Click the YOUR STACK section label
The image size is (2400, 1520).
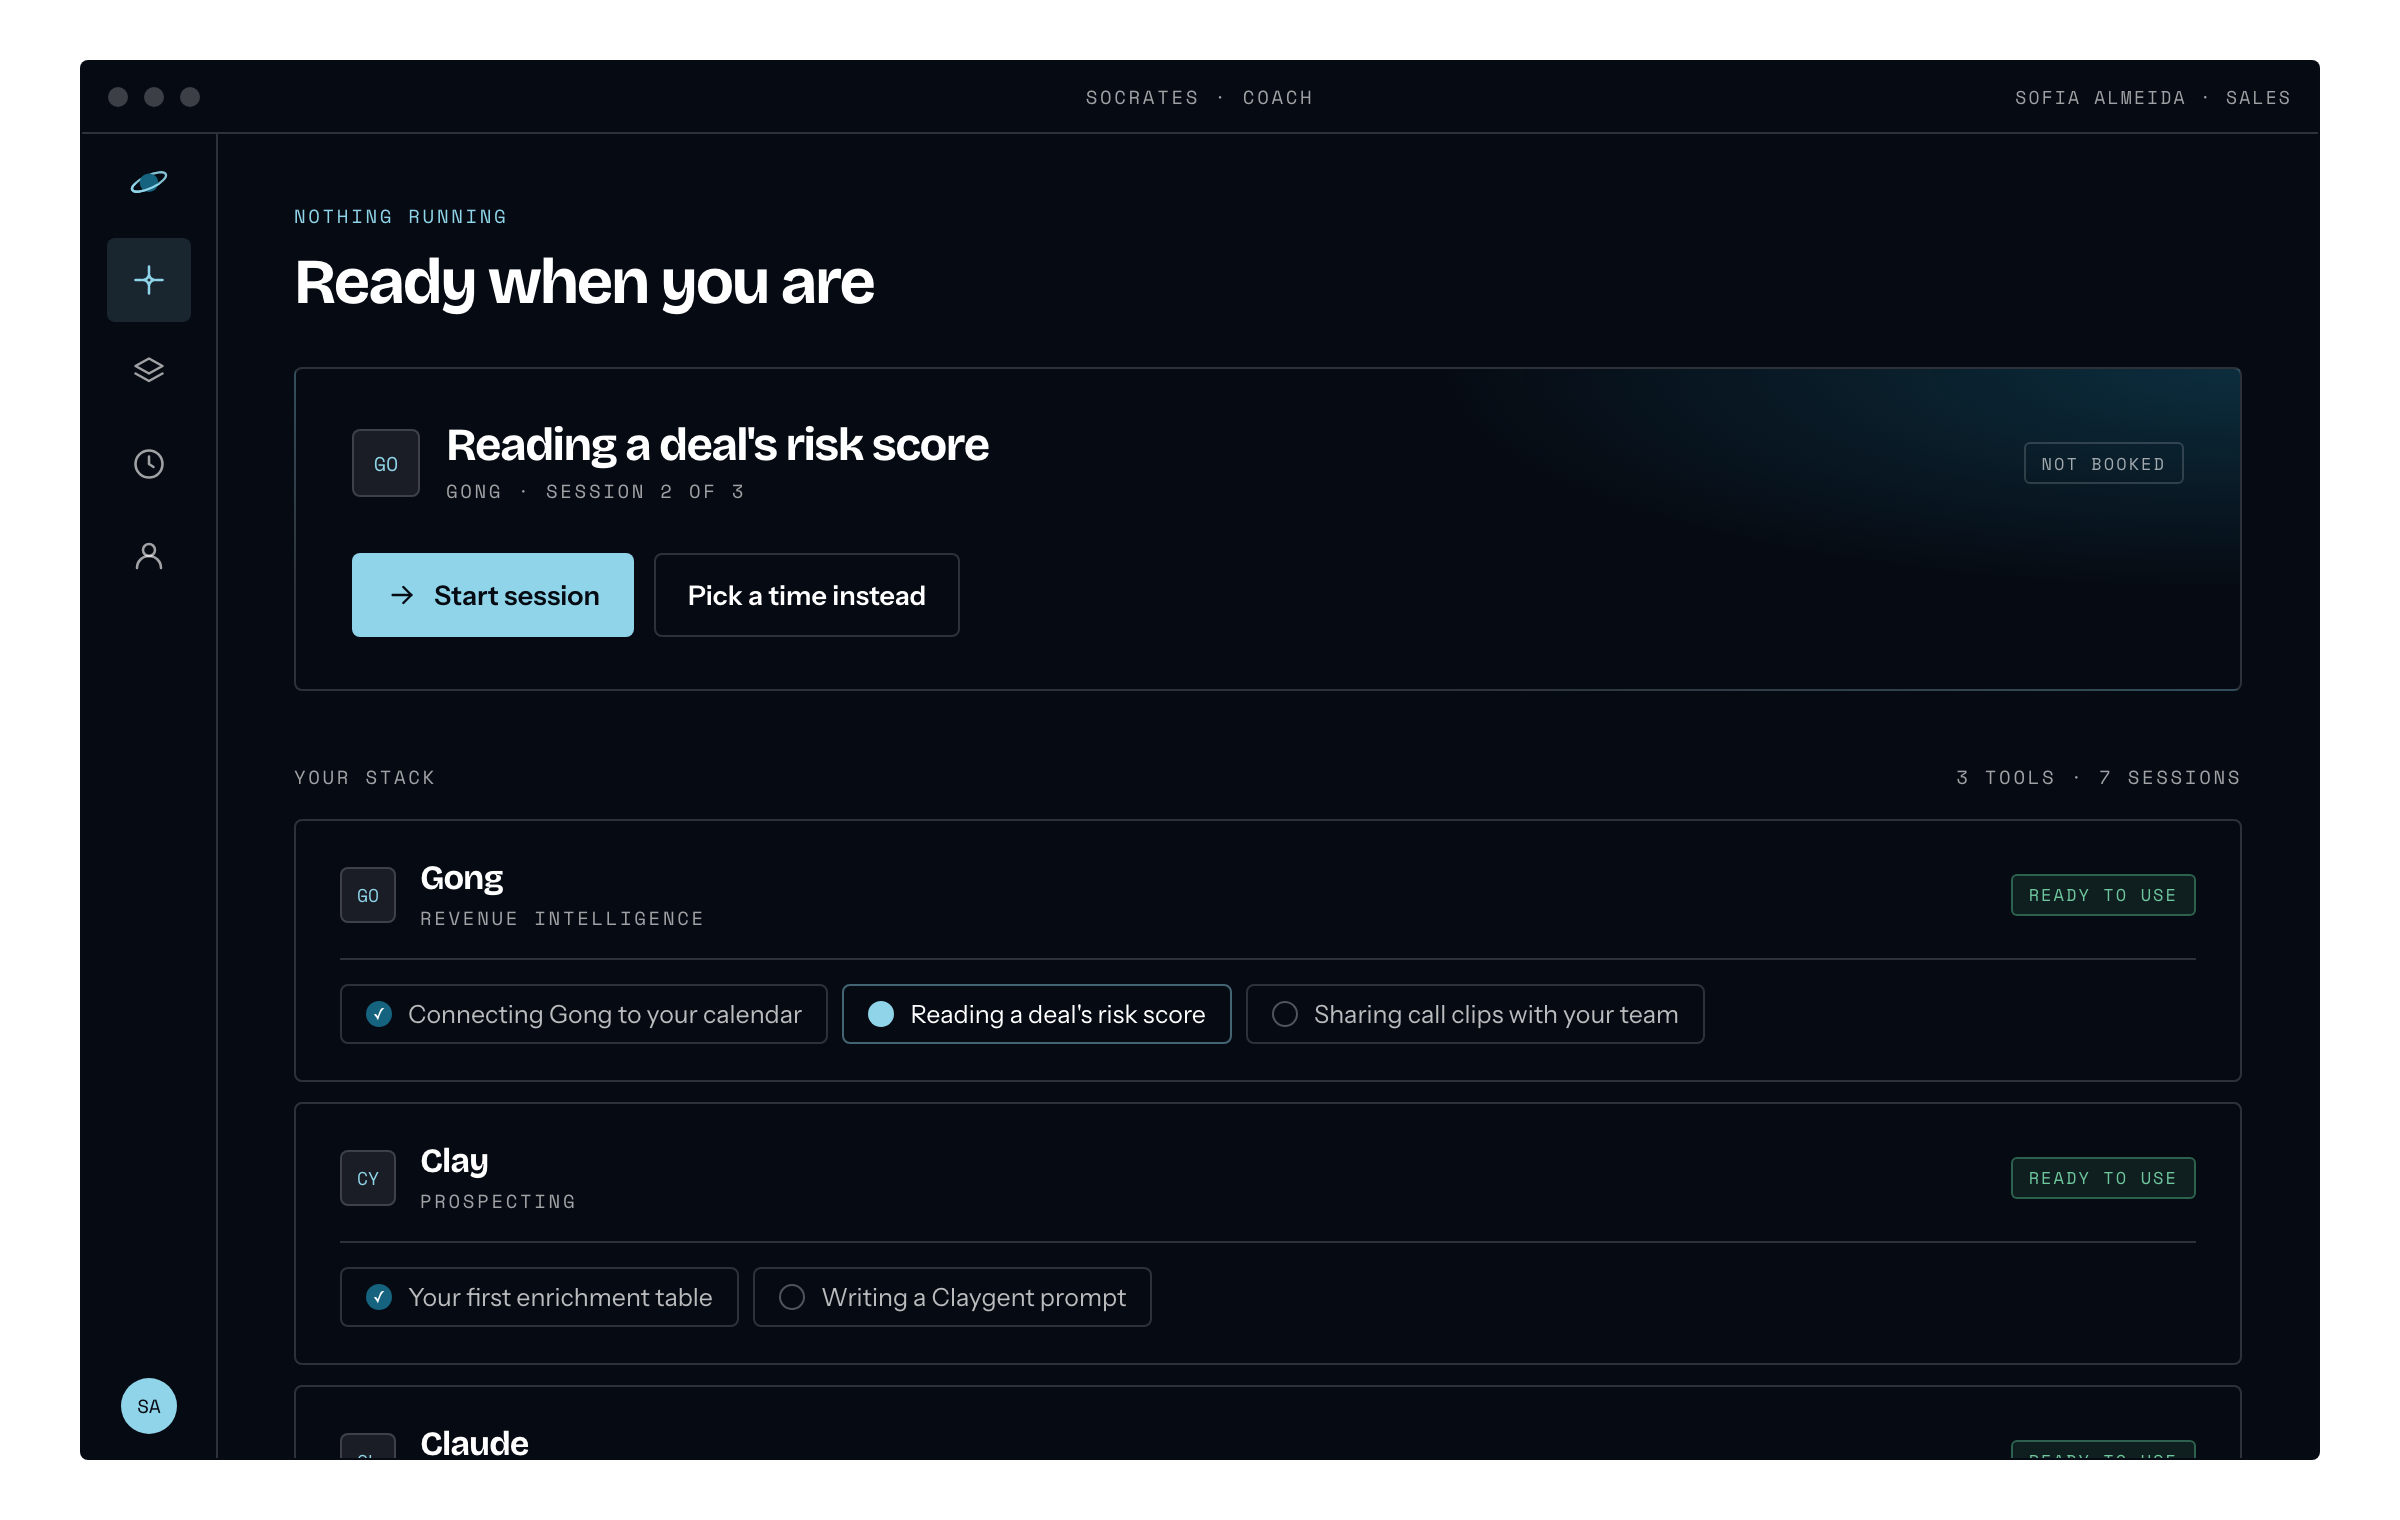coord(365,778)
